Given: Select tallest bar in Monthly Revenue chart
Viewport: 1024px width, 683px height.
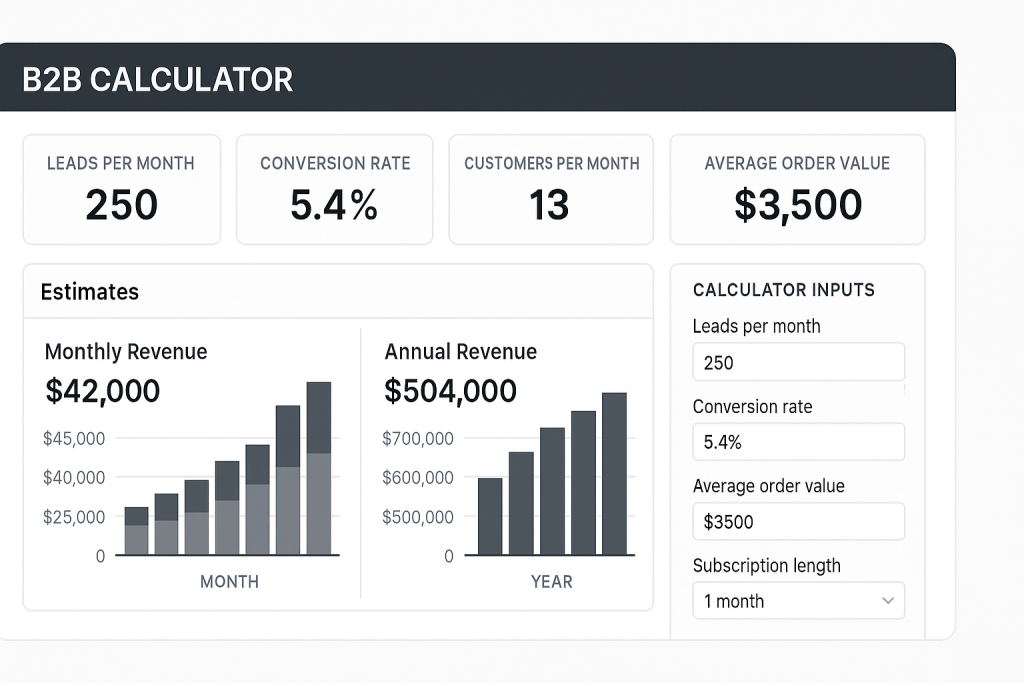Looking at the screenshot, I should [319, 468].
